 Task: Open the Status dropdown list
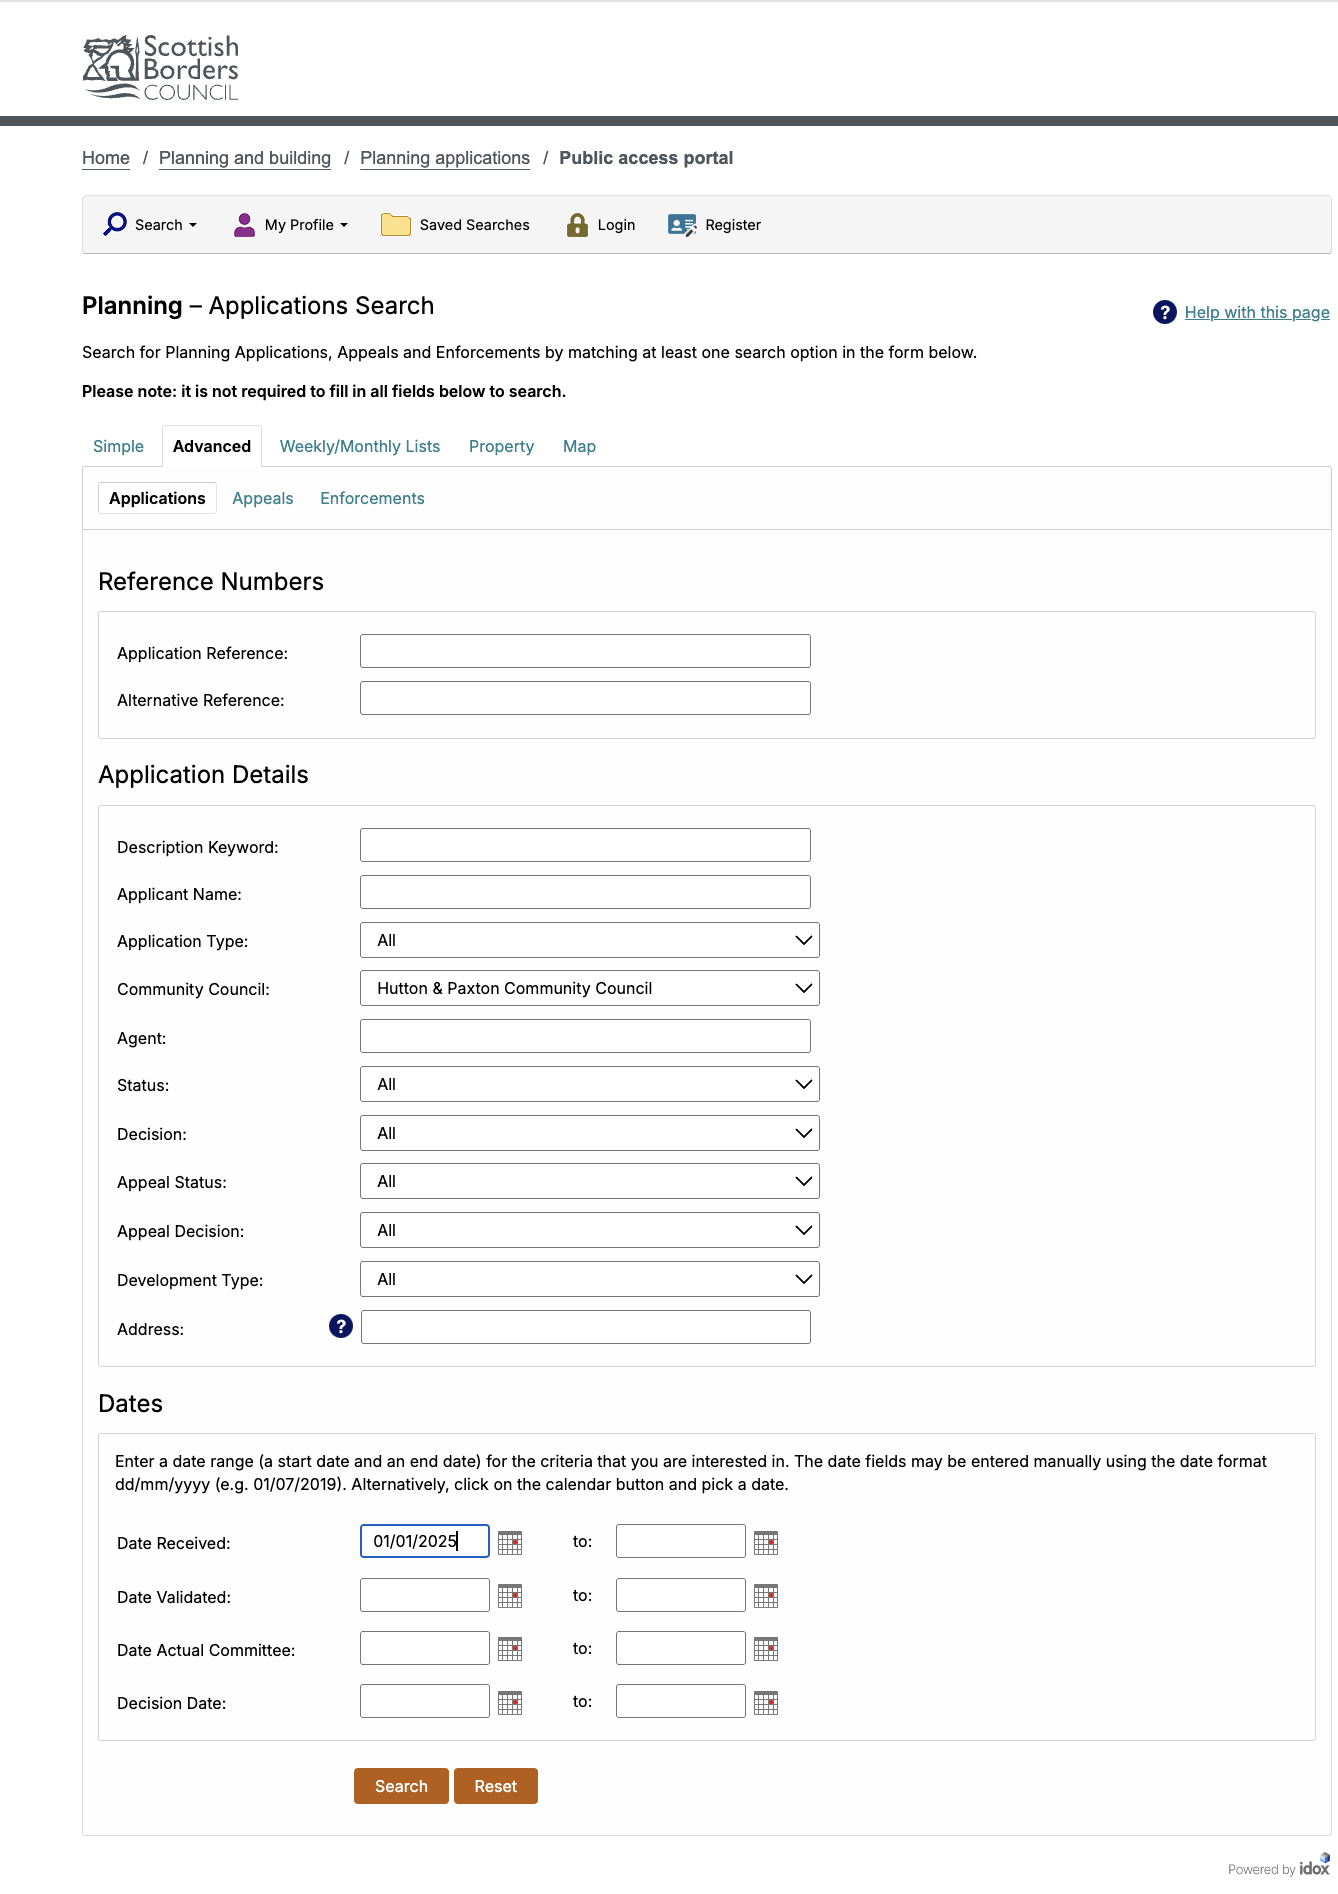[x=589, y=1084]
